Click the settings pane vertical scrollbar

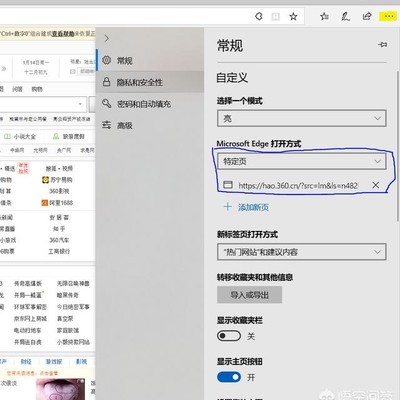coord(397,146)
